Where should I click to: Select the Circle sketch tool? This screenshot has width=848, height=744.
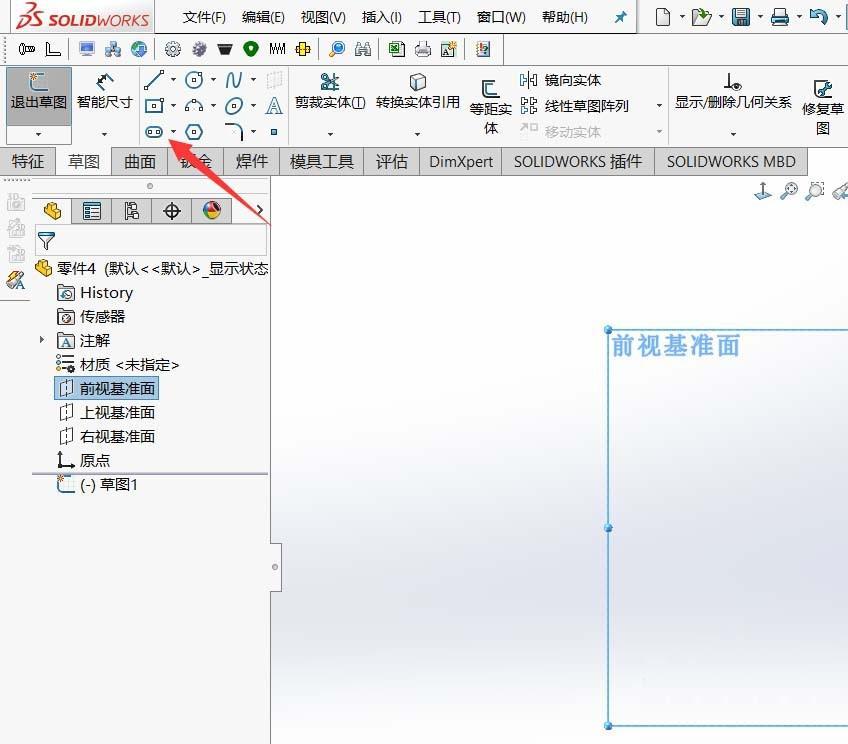(x=193, y=80)
